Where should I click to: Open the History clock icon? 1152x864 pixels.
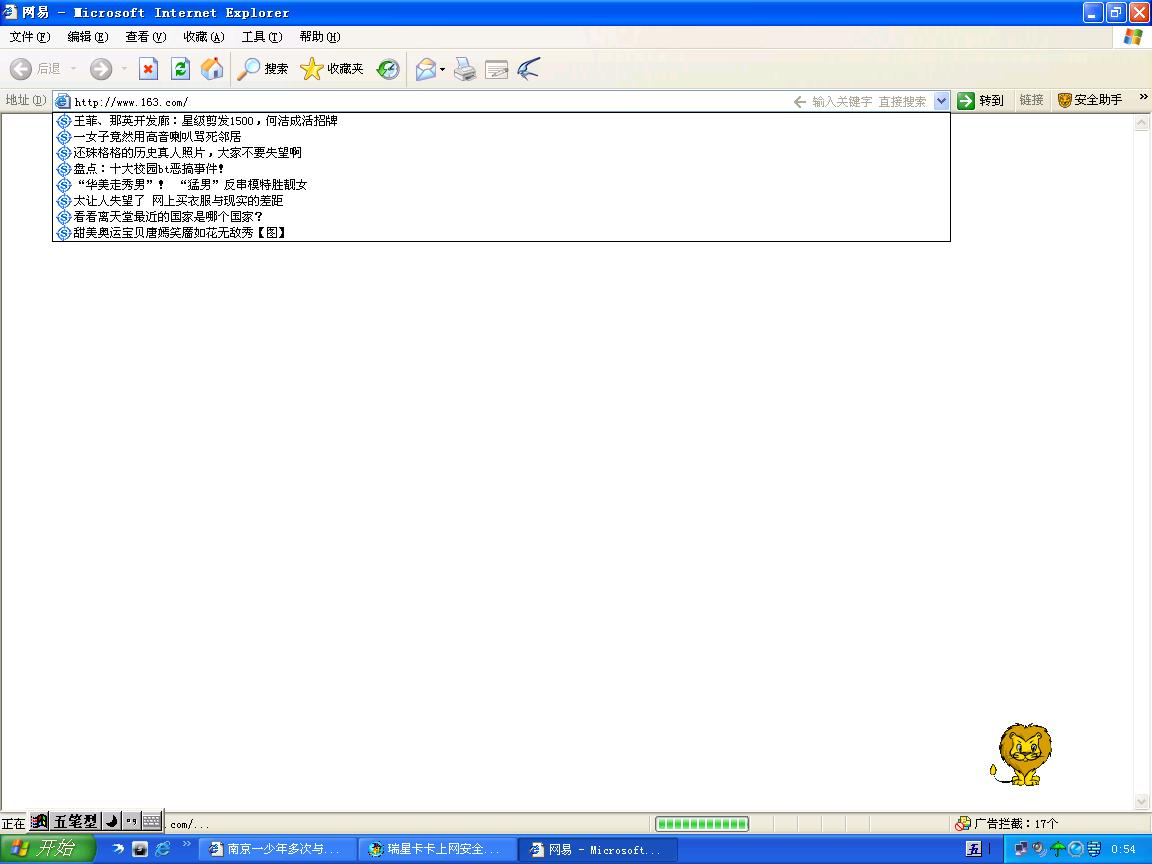(x=388, y=69)
